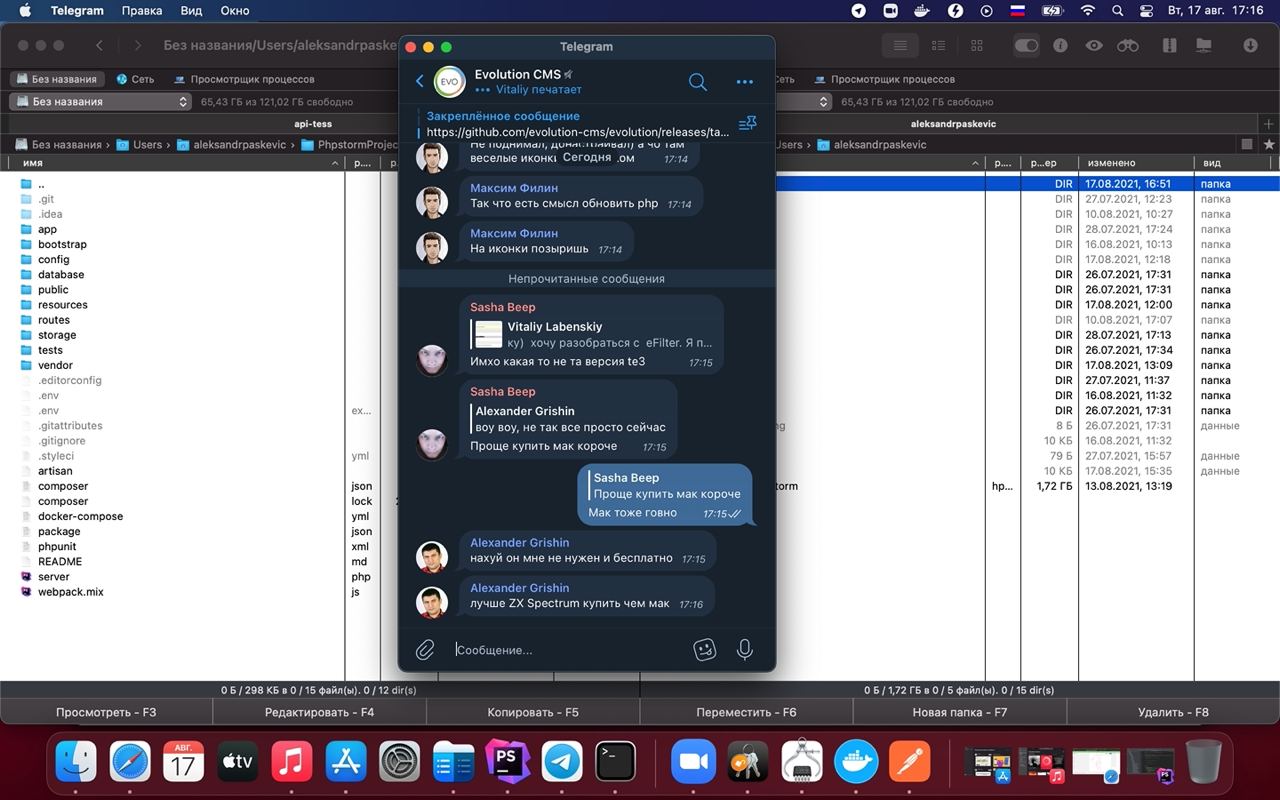This screenshot has width=1280, height=800.
Task: Click 'Редактировать - F4' button
Action: [319, 712]
